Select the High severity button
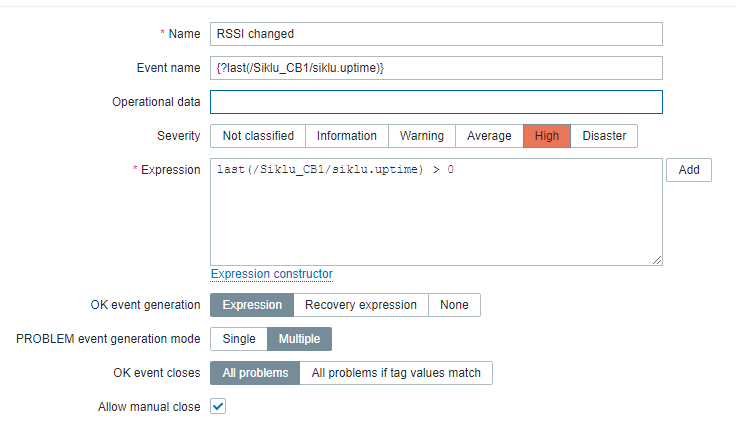 coord(547,136)
